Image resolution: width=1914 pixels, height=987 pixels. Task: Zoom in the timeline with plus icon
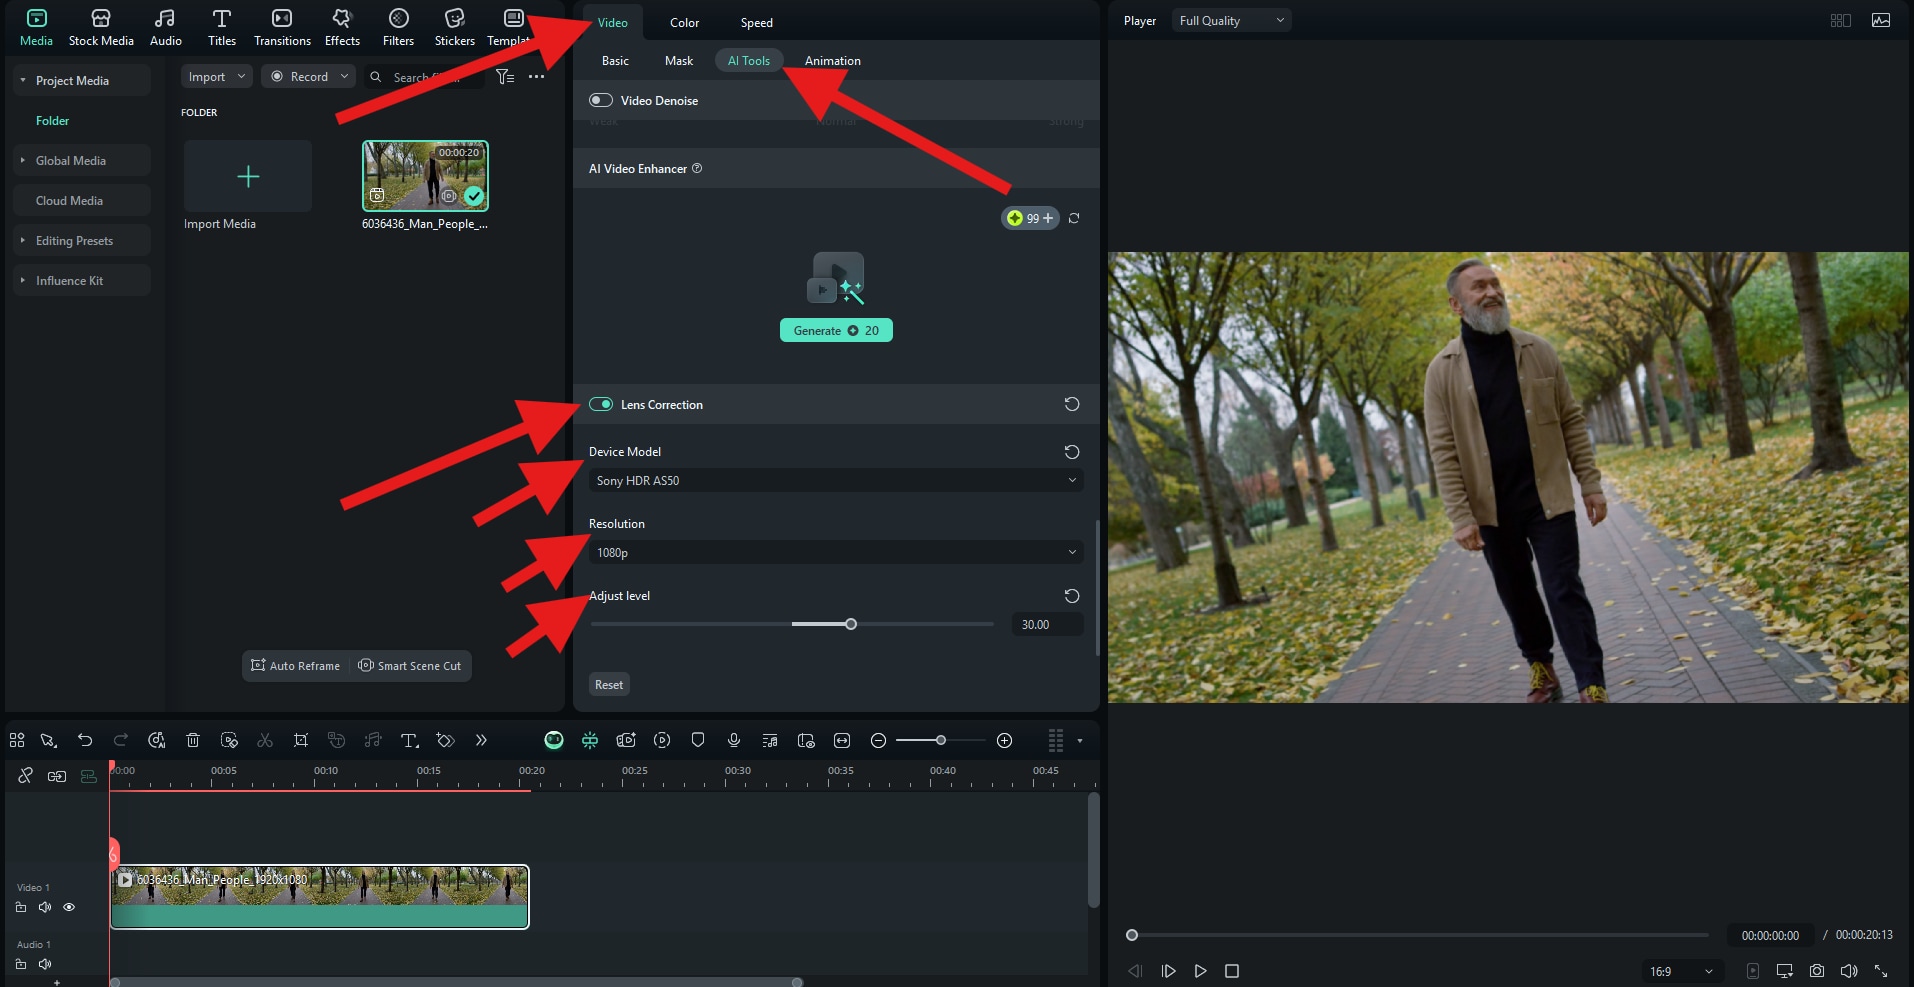pyautogui.click(x=1005, y=740)
